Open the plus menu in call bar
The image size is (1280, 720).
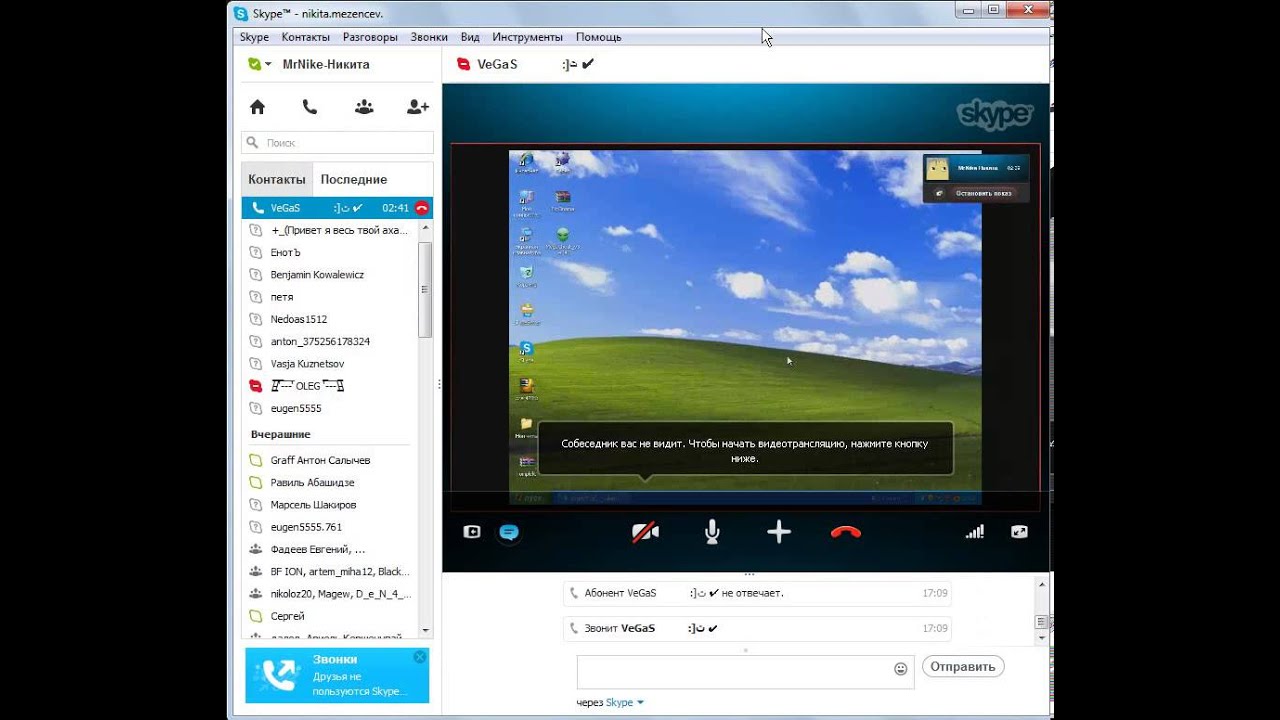click(779, 532)
